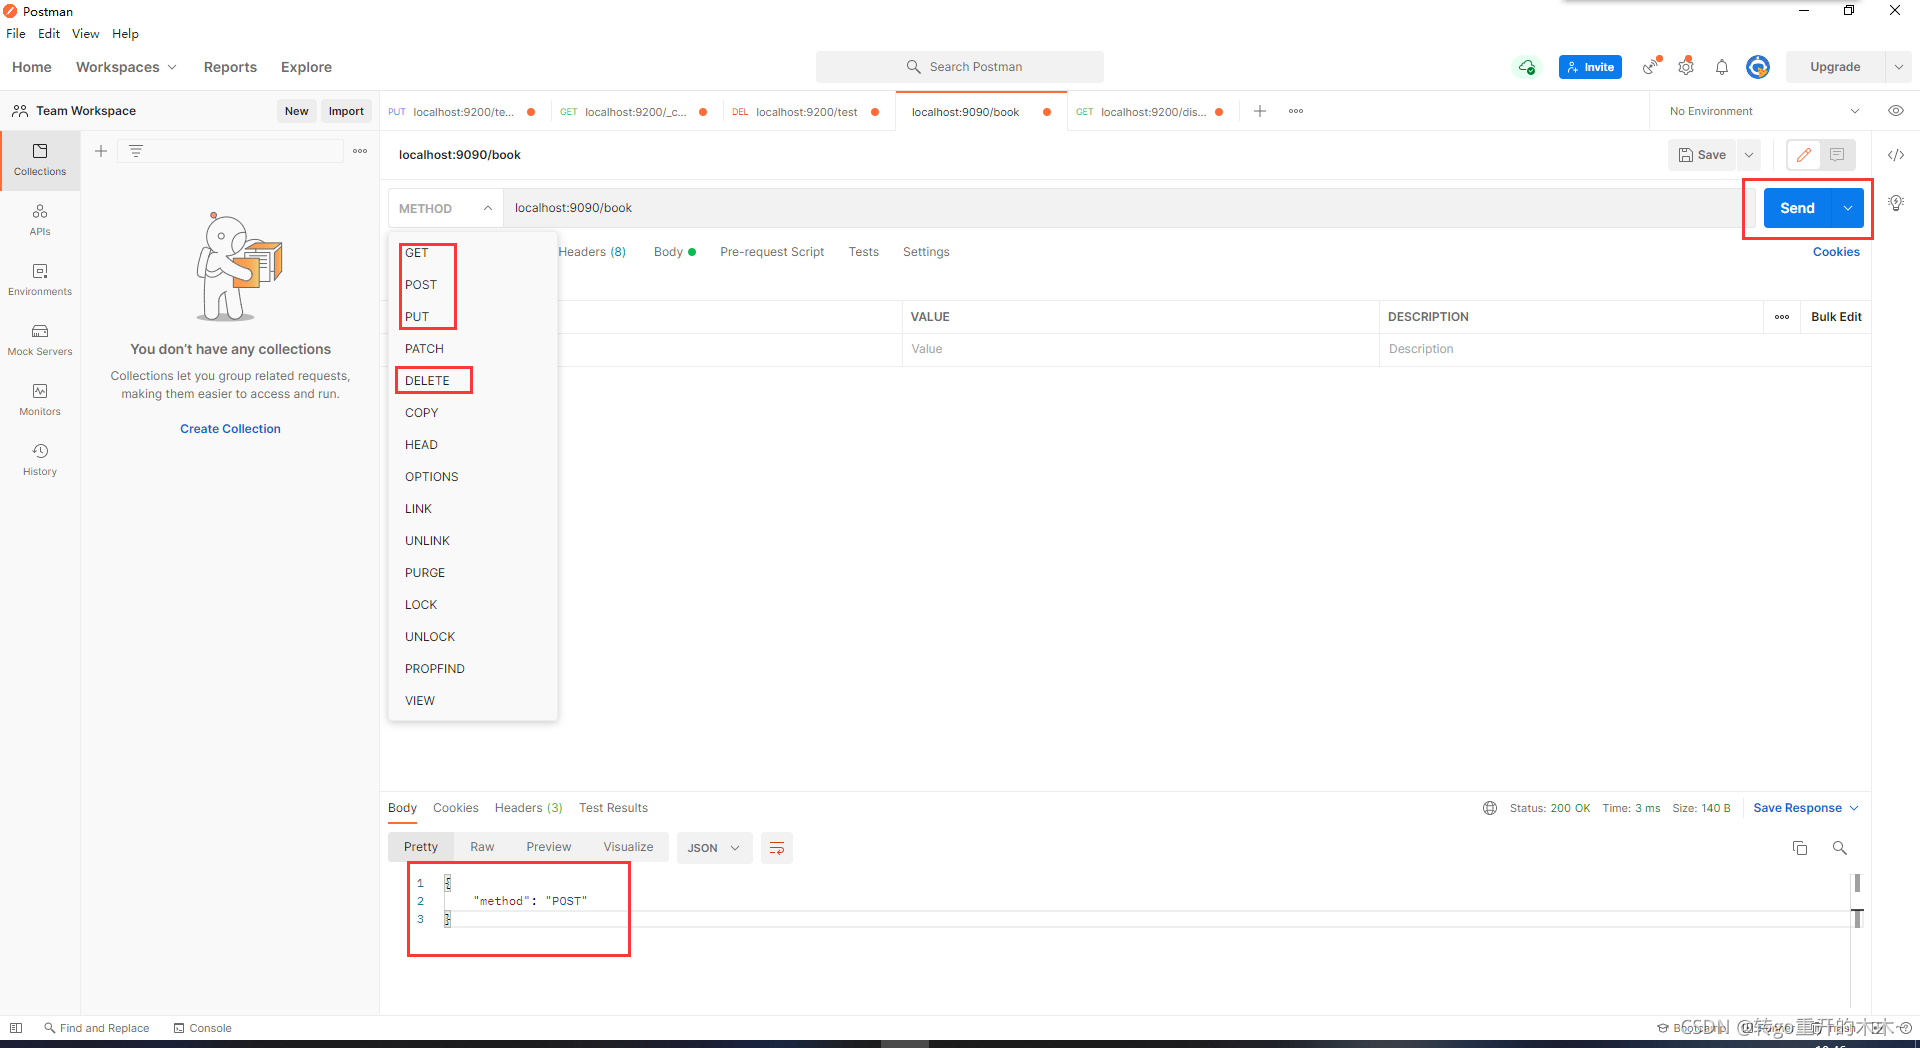Toggle the sidebar icon in status bar
This screenshot has width=1920, height=1048.
tap(16, 1028)
